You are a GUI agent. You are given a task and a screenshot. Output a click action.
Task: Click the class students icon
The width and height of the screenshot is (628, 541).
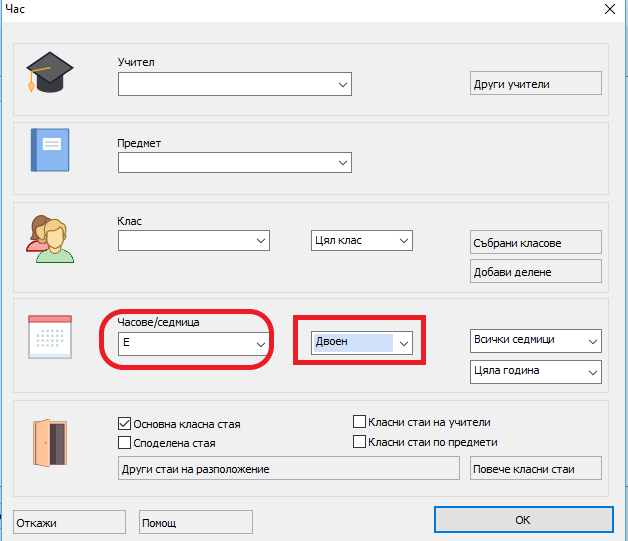pos(49,237)
